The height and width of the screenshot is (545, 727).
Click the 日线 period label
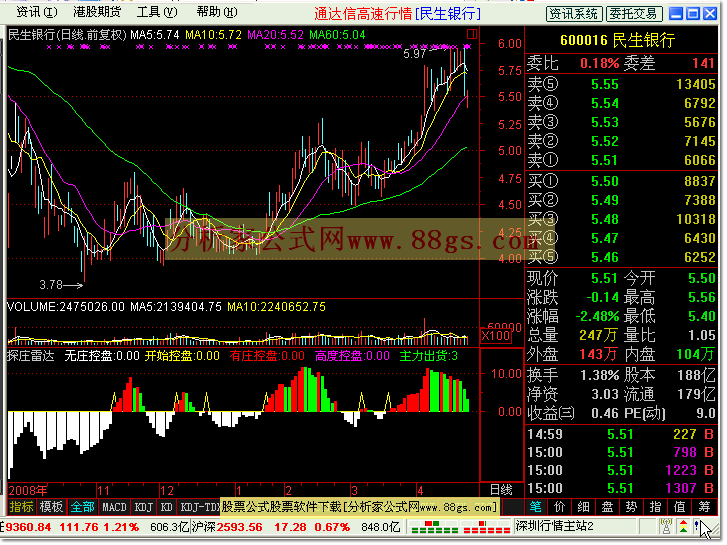(x=501, y=490)
